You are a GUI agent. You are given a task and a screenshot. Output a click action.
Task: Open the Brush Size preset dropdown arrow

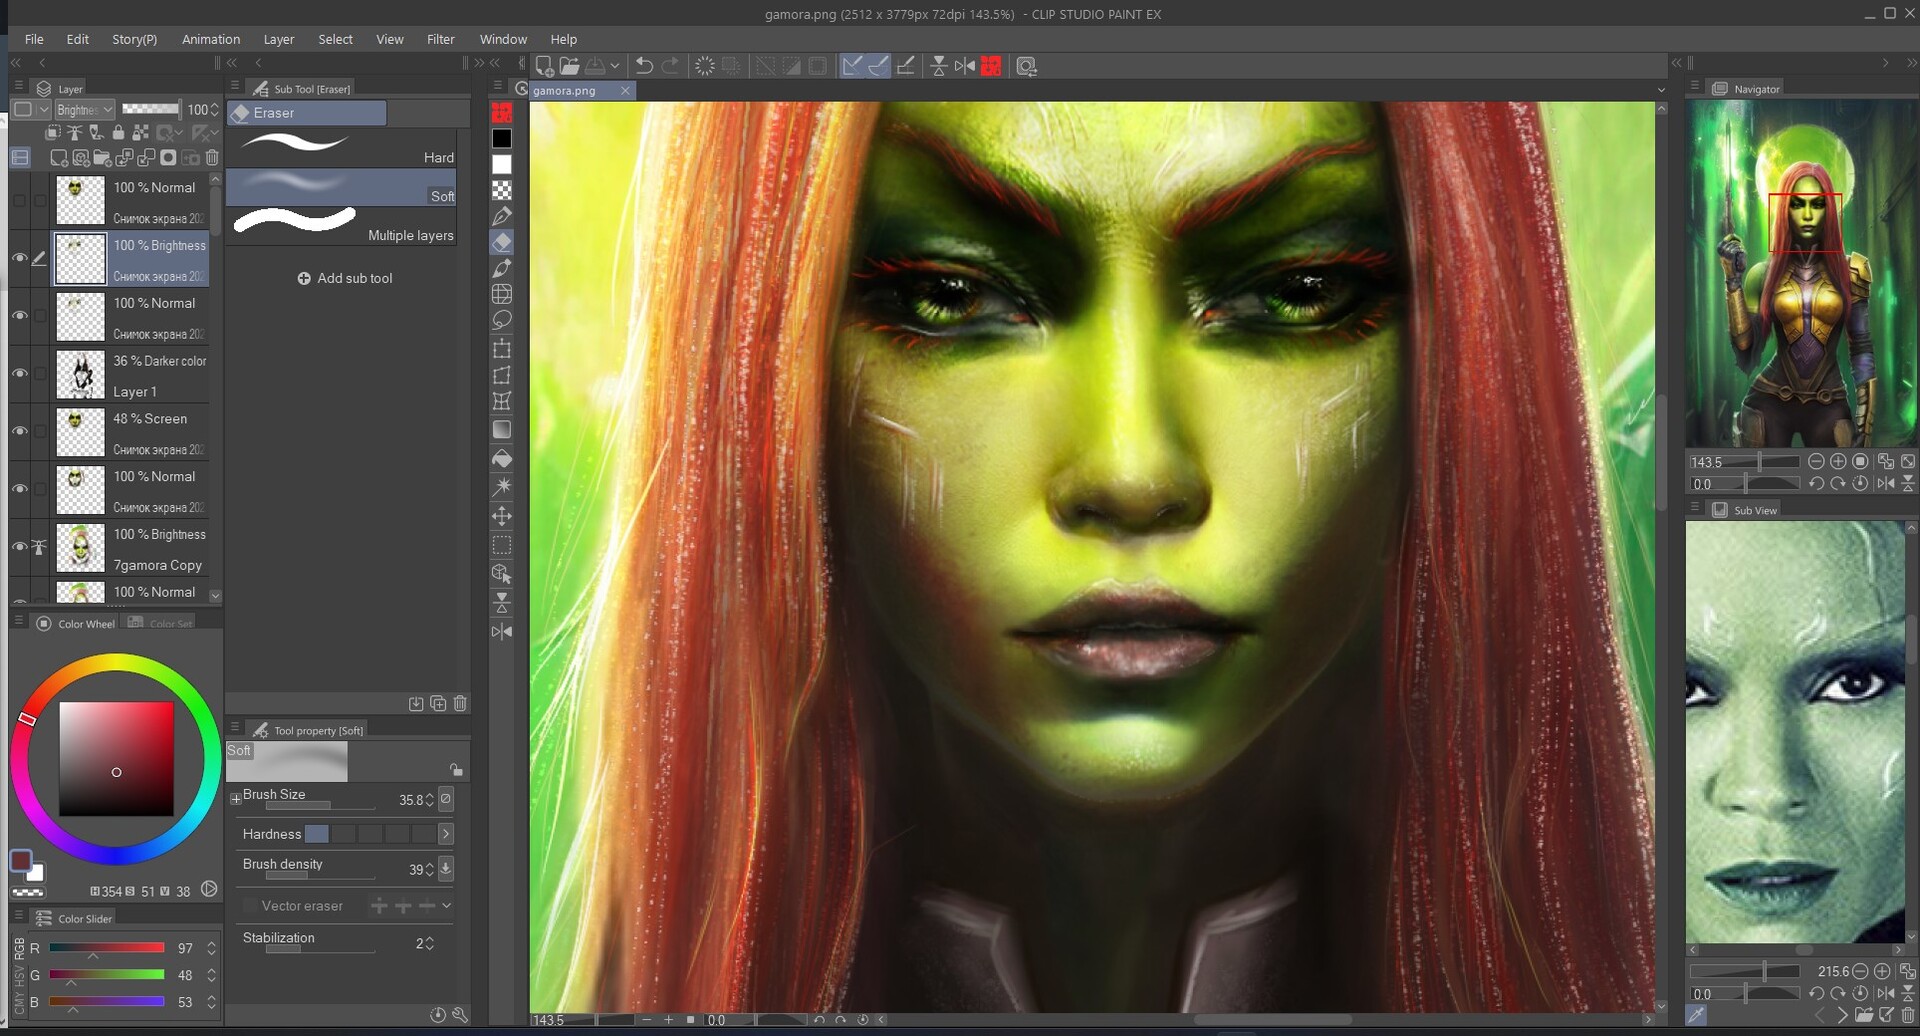coord(447,799)
